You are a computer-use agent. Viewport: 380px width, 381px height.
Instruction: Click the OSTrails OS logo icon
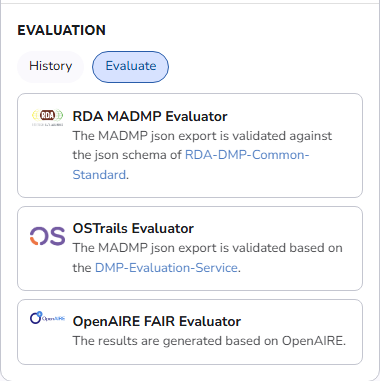(x=47, y=236)
